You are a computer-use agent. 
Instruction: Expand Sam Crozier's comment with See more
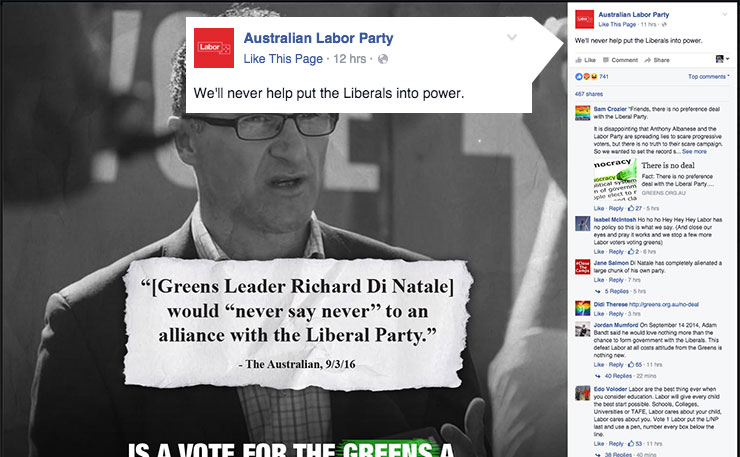click(694, 152)
